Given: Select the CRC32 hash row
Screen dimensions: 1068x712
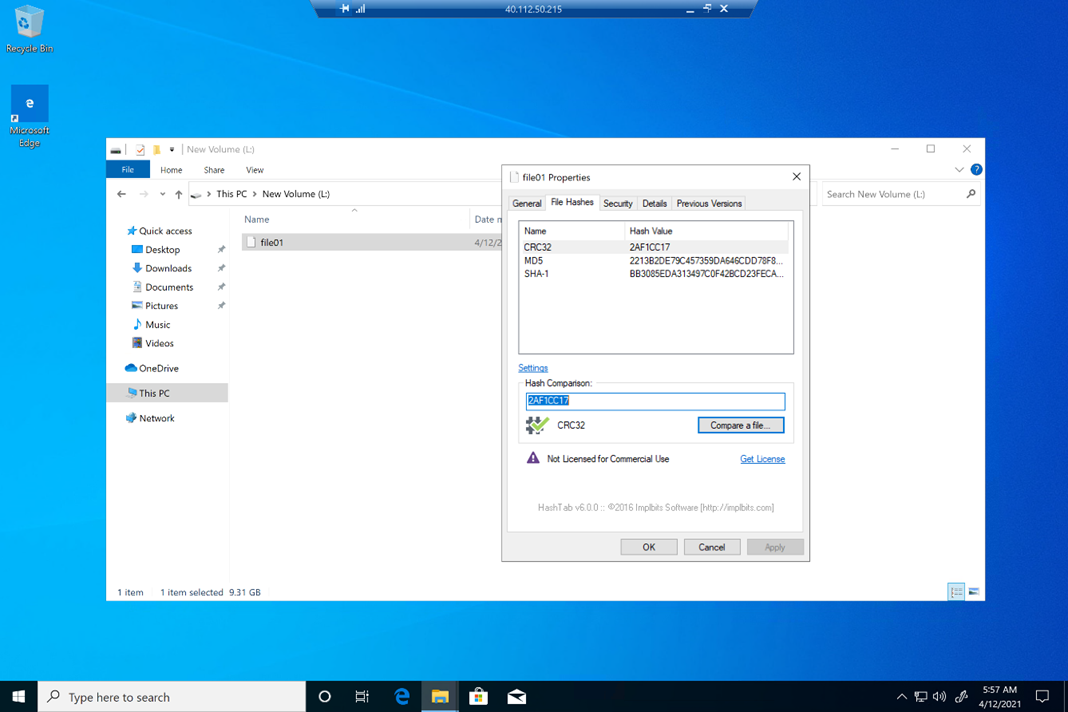Looking at the screenshot, I should pyautogui.click(x=654, y=247).
